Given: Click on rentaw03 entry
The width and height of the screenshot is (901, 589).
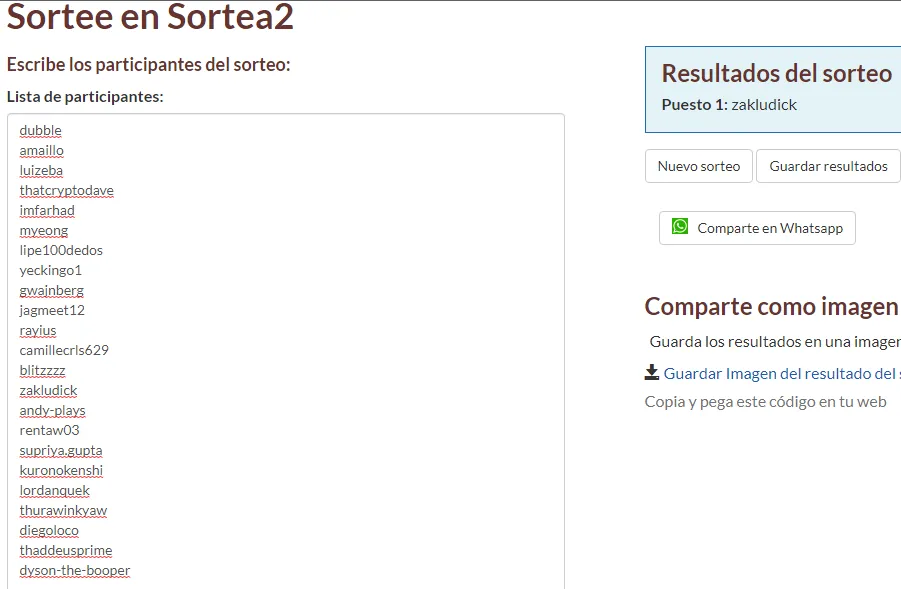Looking at the screenshot, I should click(49, 430).
